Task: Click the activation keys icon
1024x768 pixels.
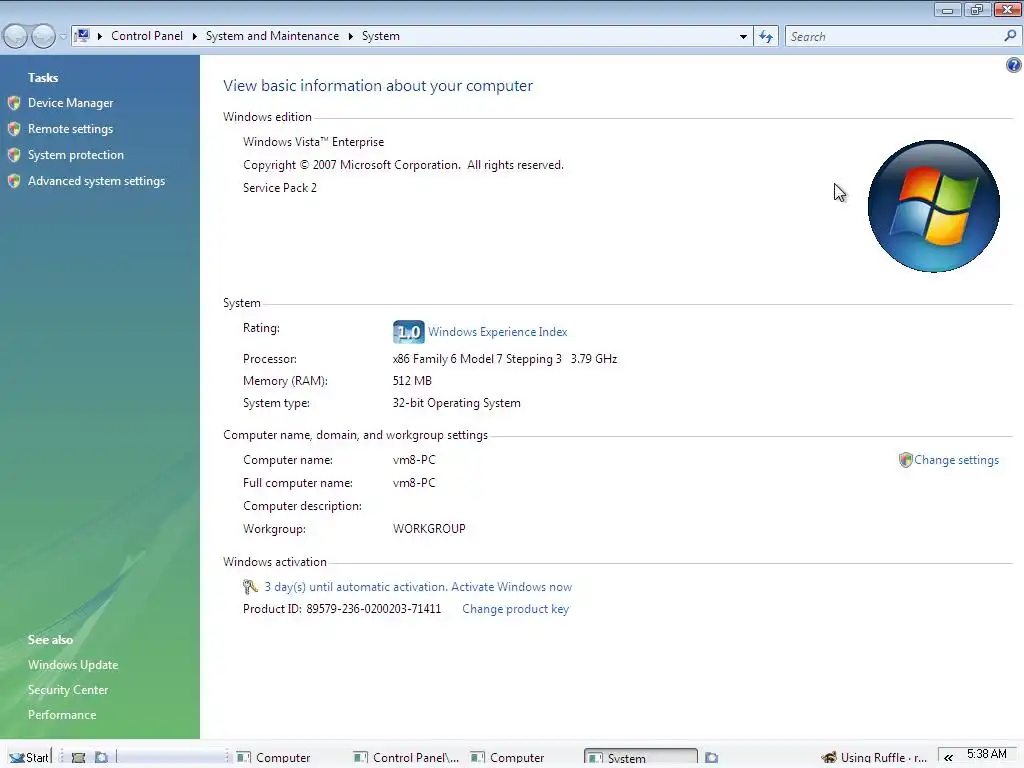Action: point(250,586)
